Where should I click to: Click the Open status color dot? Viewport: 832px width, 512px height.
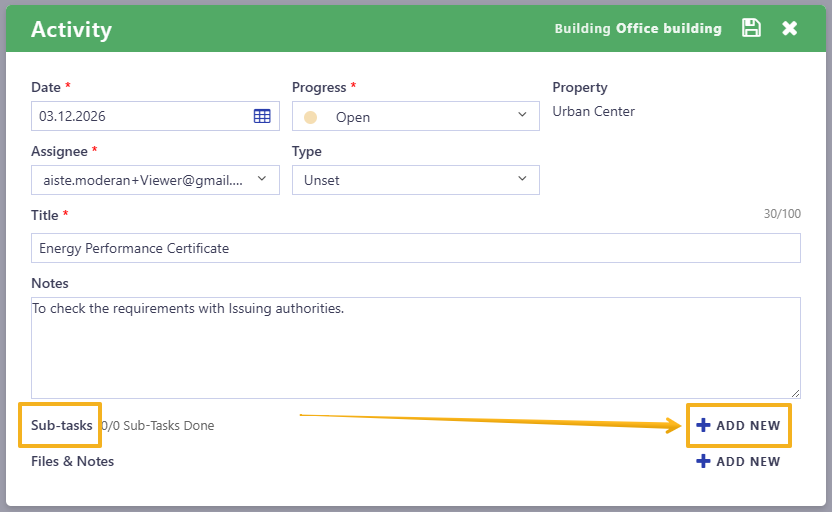point(310,117)
